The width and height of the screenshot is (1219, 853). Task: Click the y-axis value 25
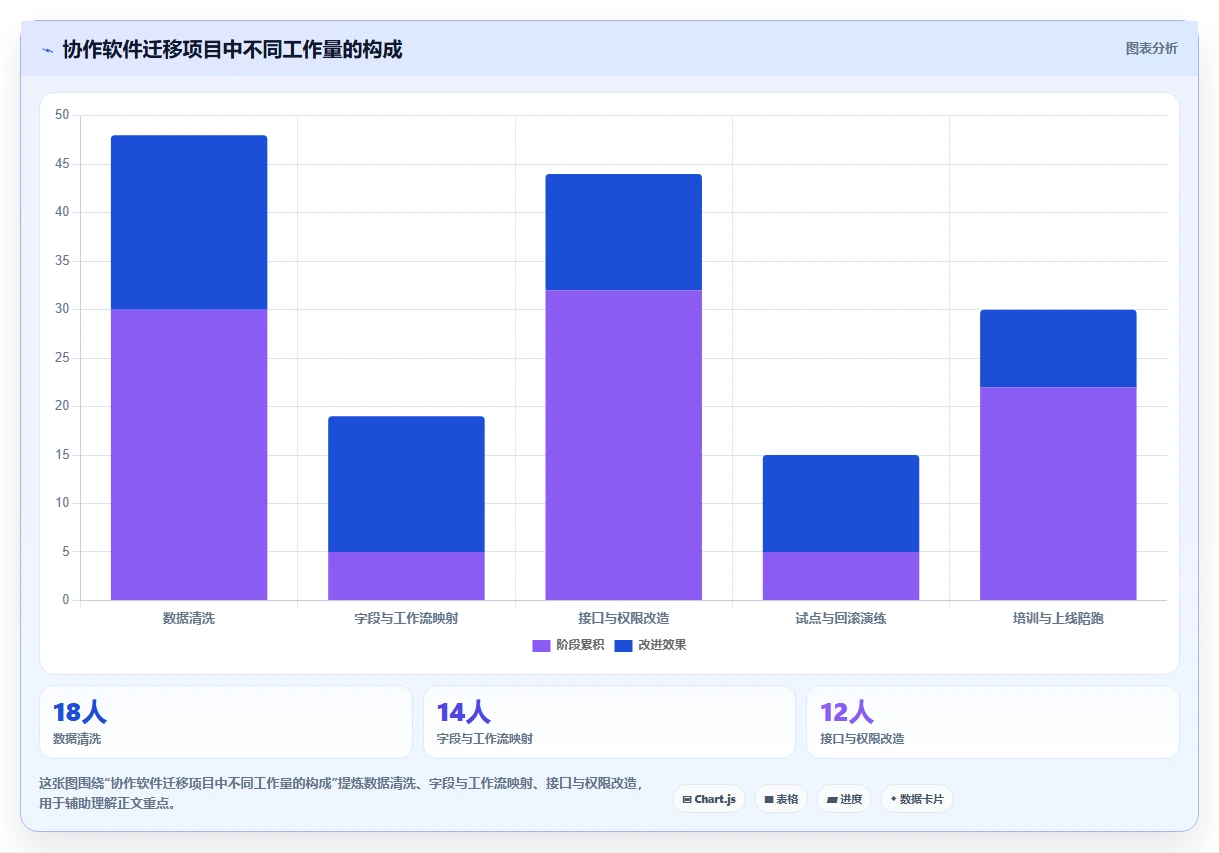coord(62,358)
